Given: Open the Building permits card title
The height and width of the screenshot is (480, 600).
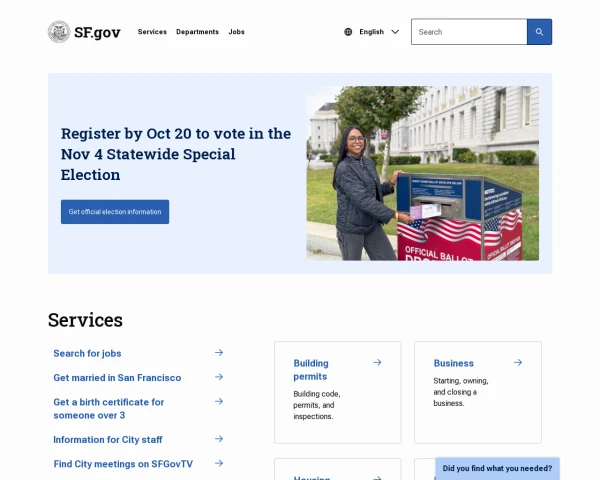Looking at the screenshot, I should click(x=311, y=370).
